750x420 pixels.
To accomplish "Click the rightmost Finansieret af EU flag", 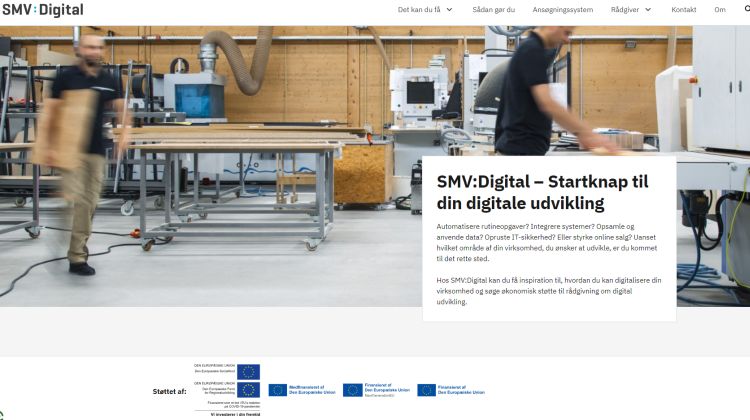I will point(427,390).
